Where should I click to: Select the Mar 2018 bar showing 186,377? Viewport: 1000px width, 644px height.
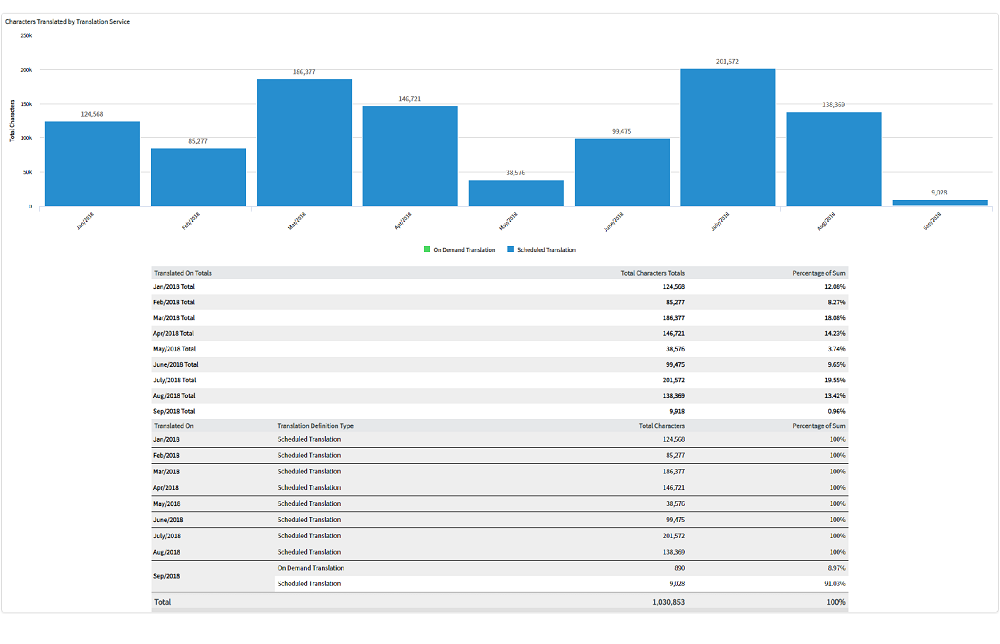pos(304,142)
